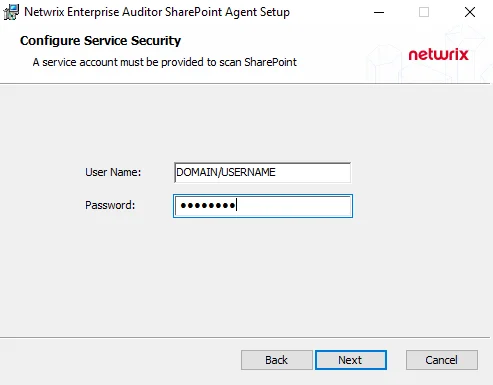This screenshot has height=385, width=493.
Task: Click the 'User Name:' label
Action: 113,172
